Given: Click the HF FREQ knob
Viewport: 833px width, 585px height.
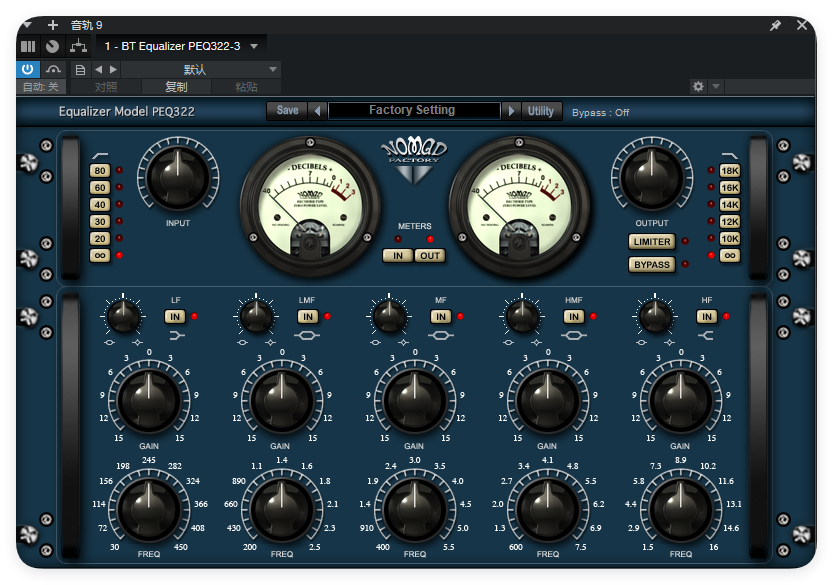Looking at the screenshot, I should tap(681, 509).
